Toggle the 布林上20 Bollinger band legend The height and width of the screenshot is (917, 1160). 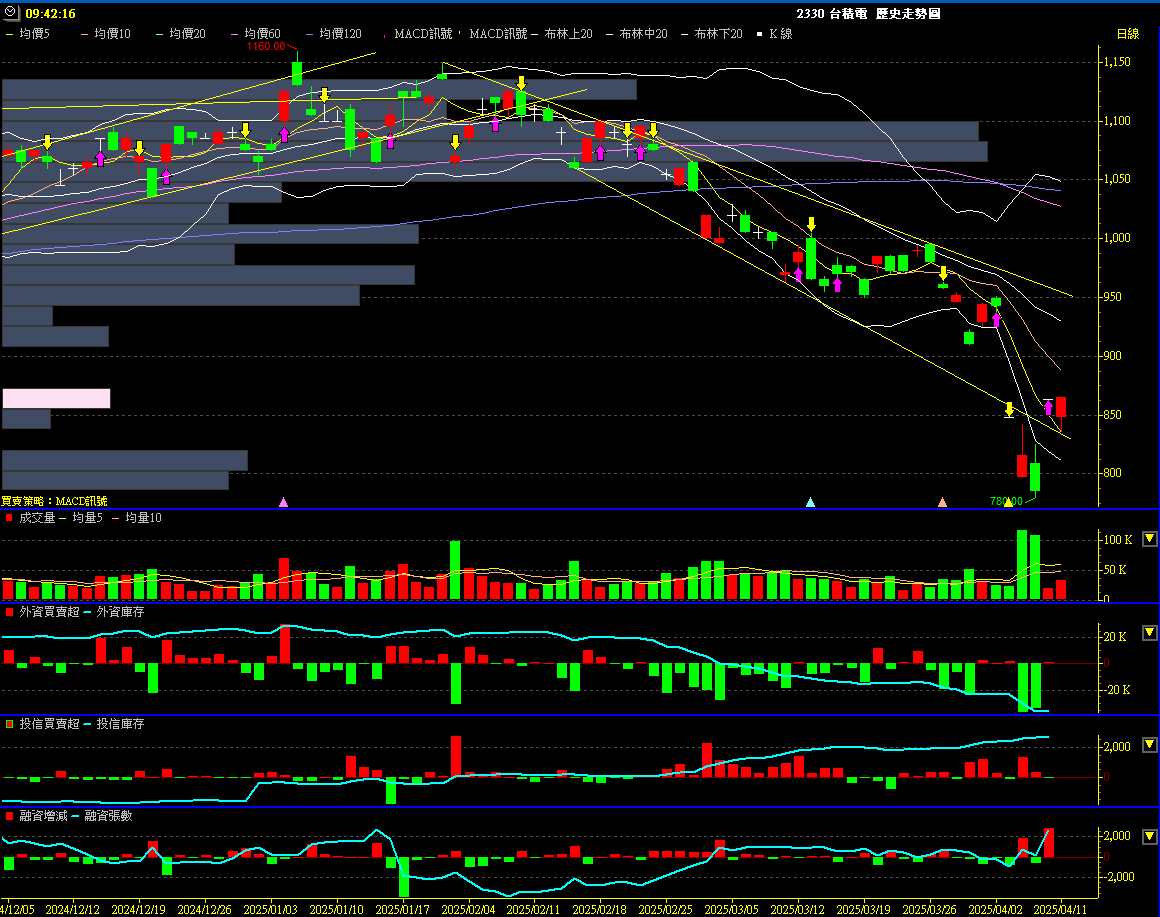[567, 34]
